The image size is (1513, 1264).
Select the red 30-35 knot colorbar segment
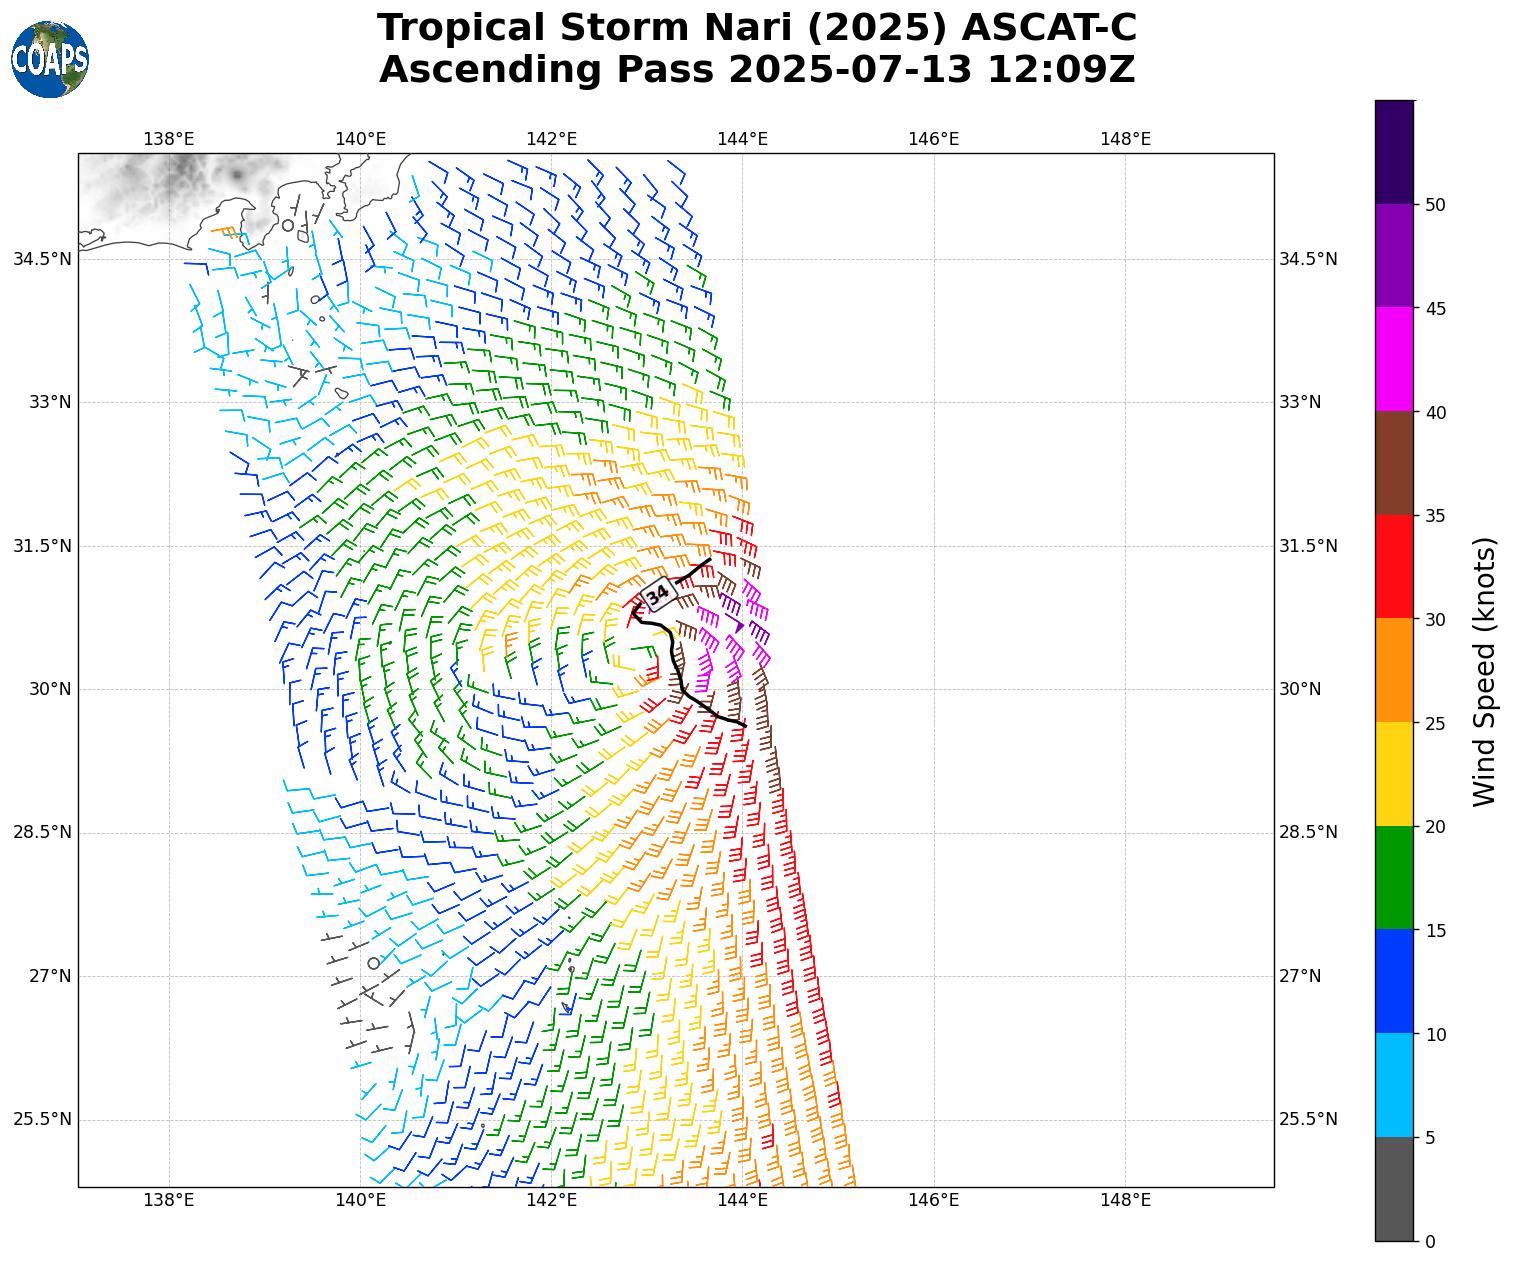[1394, 566]
